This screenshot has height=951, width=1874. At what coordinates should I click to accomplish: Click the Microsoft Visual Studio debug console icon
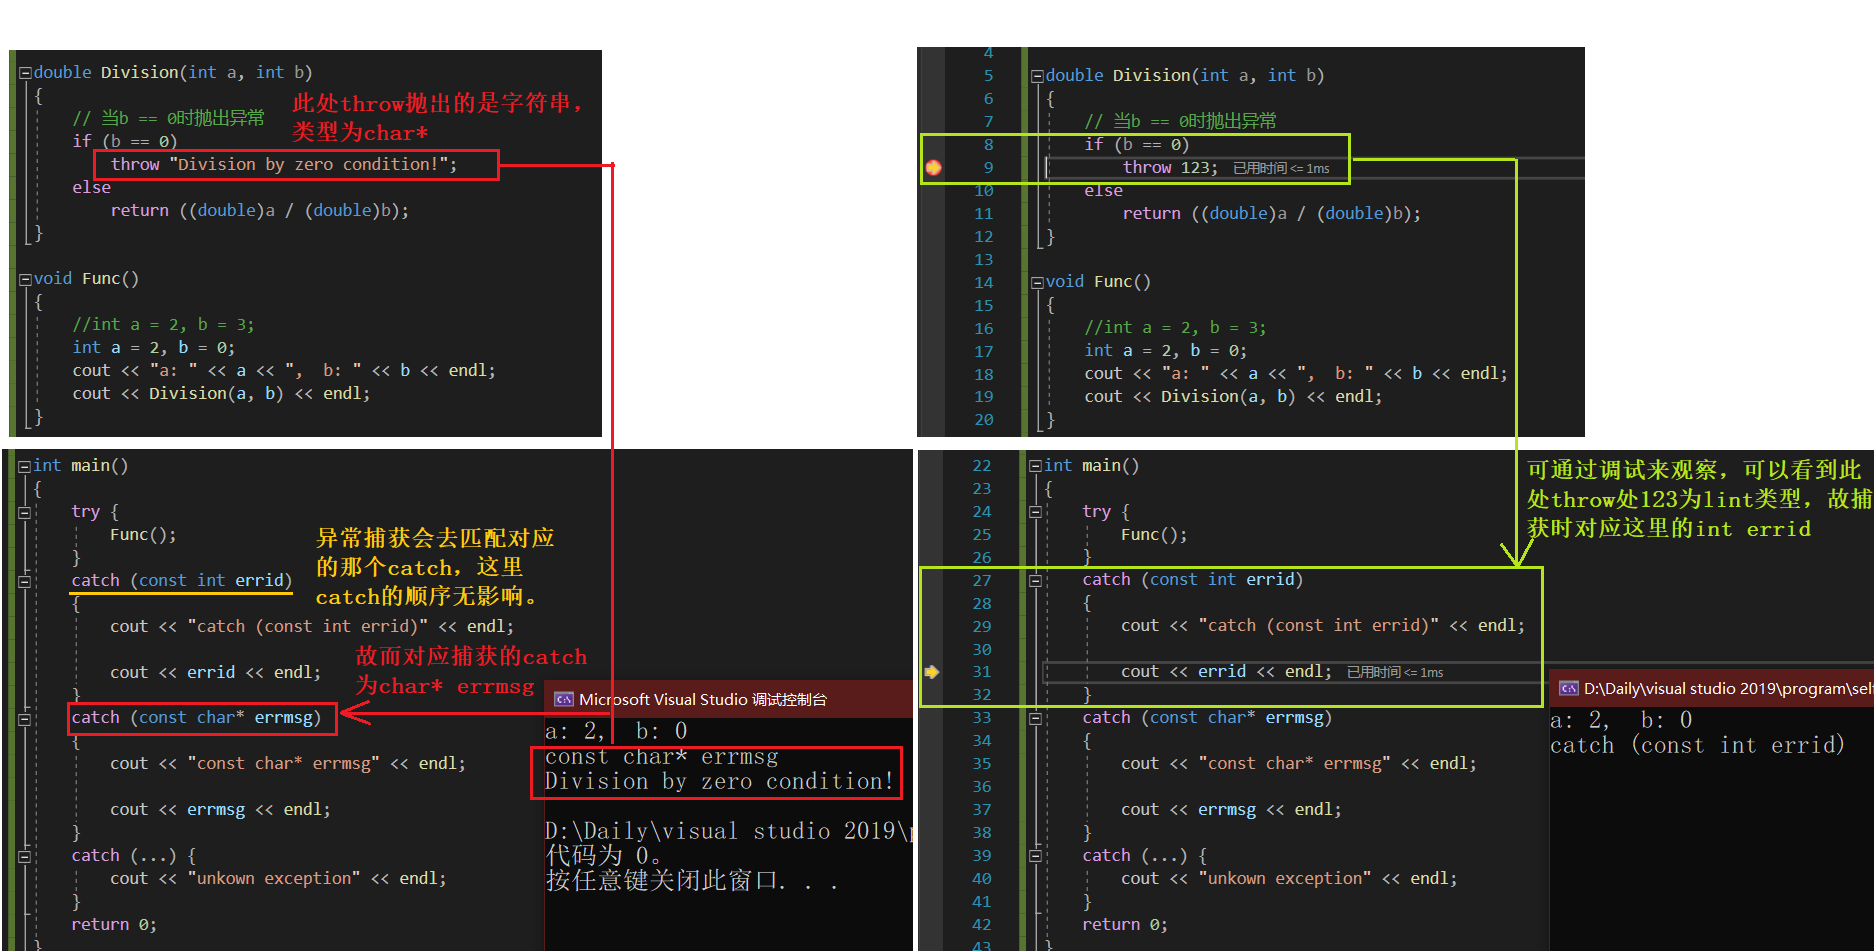click(x=564, y=699)
